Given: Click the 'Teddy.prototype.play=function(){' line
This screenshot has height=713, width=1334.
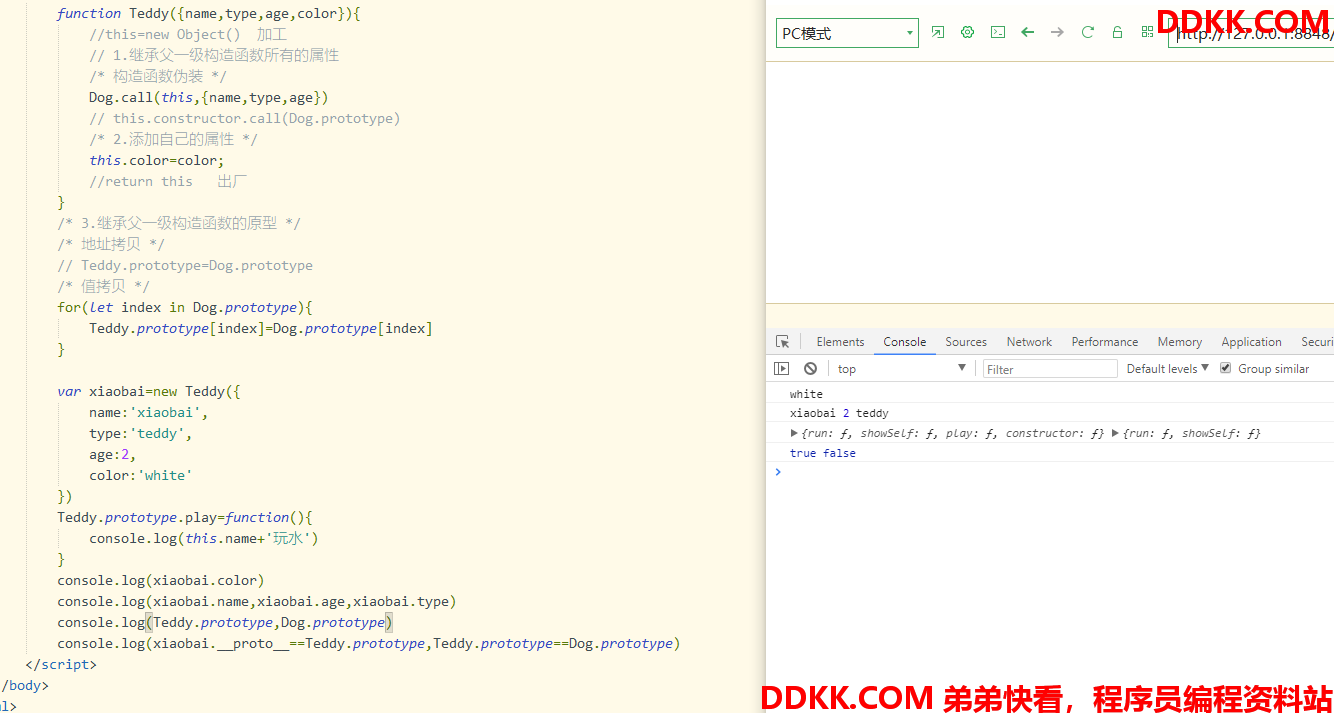Looking at the screenshot, I should [x=185, y=517].
